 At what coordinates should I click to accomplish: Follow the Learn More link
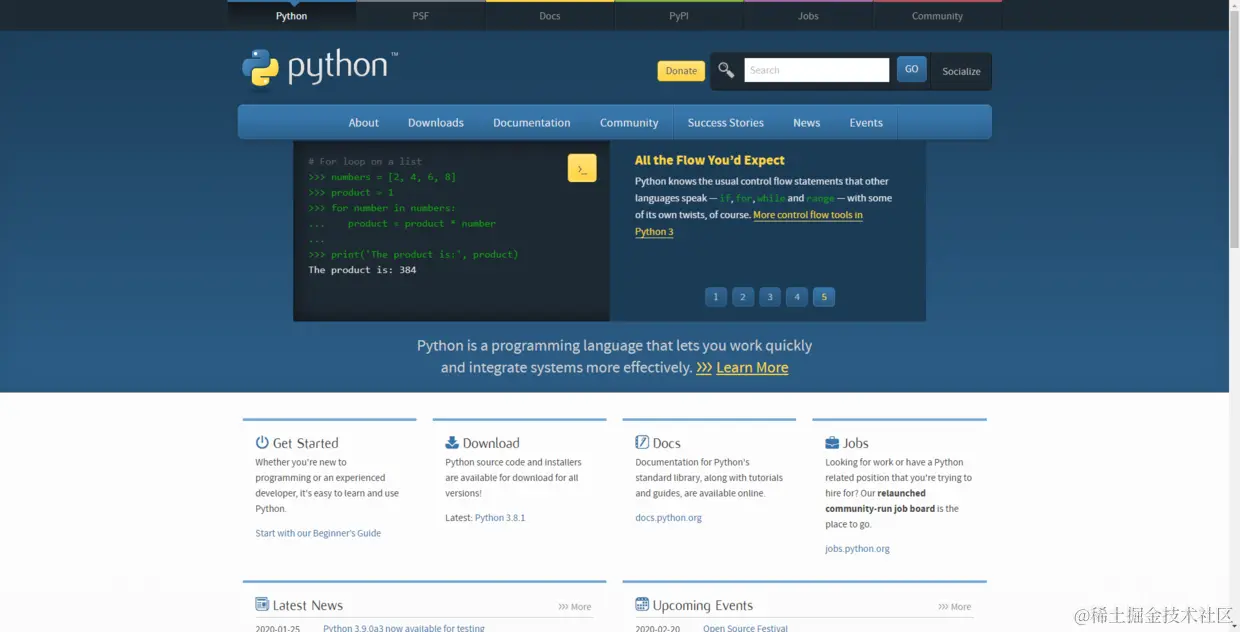click(x=752, y=367)
